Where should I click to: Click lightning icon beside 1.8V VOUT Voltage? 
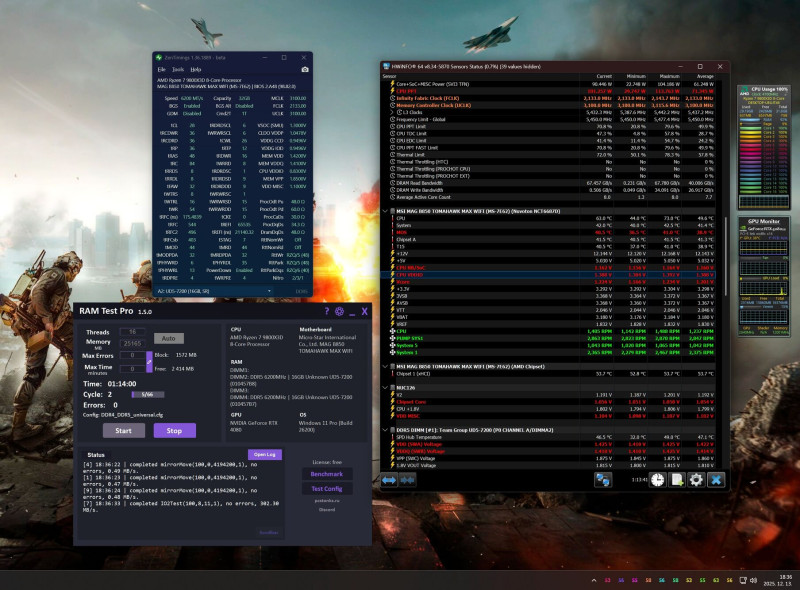392,465
